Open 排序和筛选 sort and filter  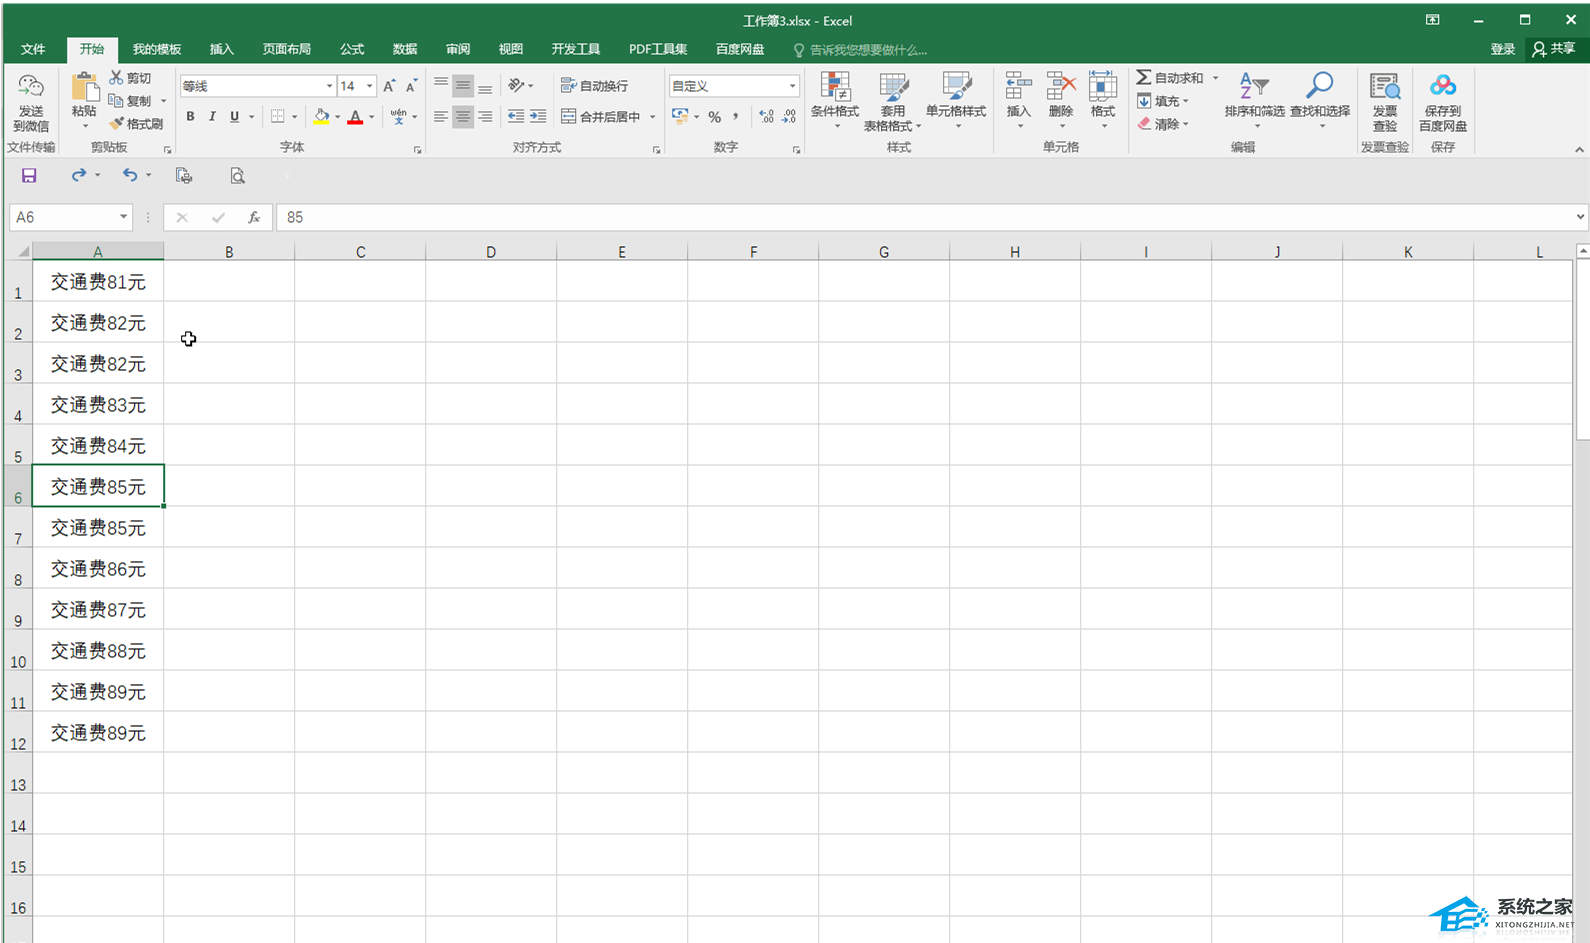pyautogui.click(x=1254, y=100)
